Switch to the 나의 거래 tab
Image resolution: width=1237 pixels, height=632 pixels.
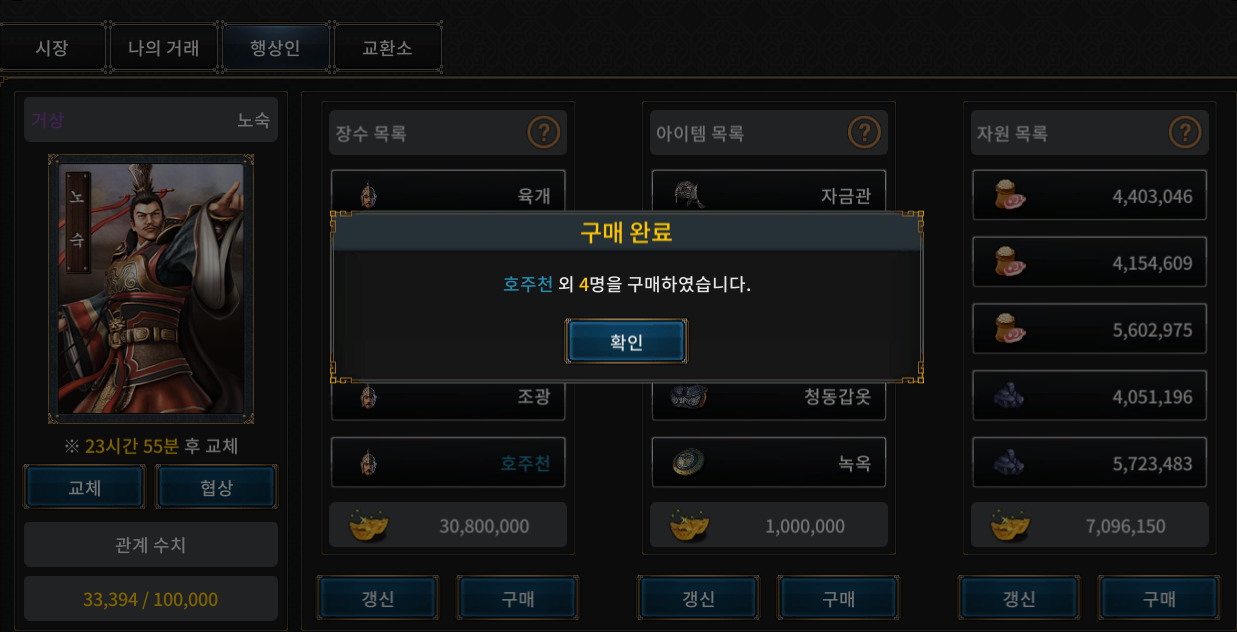[x=164, y=48]
